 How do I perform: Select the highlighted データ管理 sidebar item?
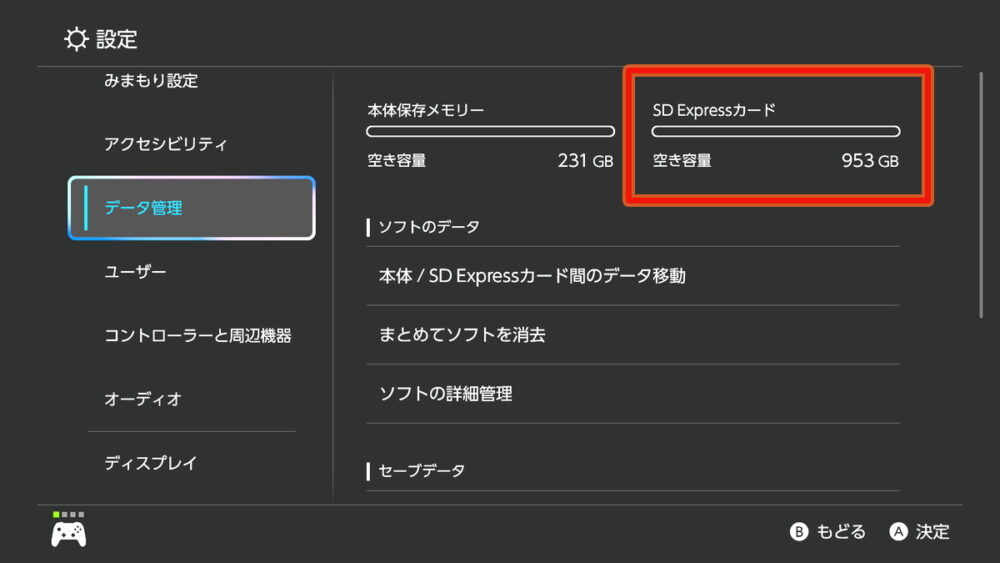191,208
